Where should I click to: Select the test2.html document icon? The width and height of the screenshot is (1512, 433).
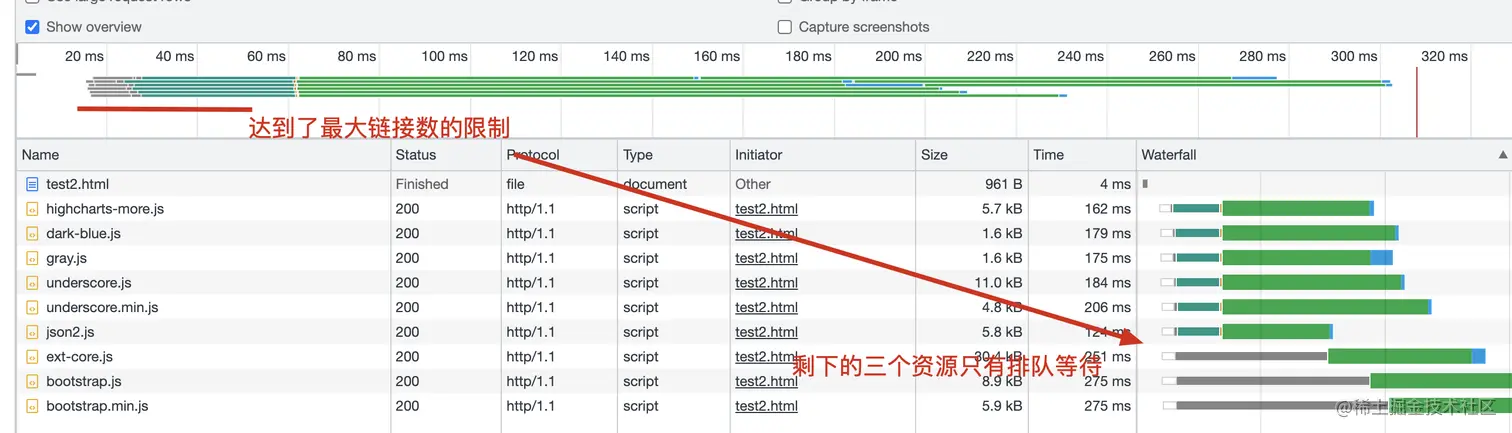(32, 184)
